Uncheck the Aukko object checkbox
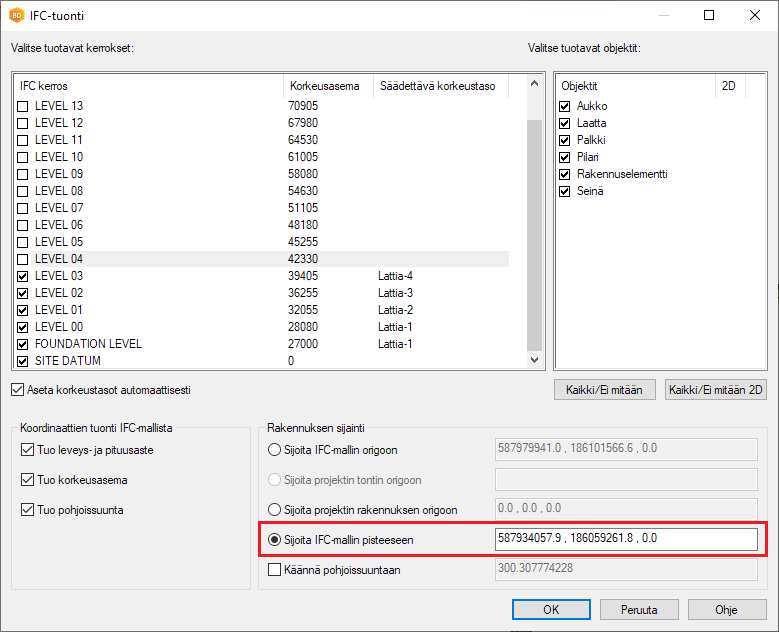779x632 pixels. click(x=565, y=106)
